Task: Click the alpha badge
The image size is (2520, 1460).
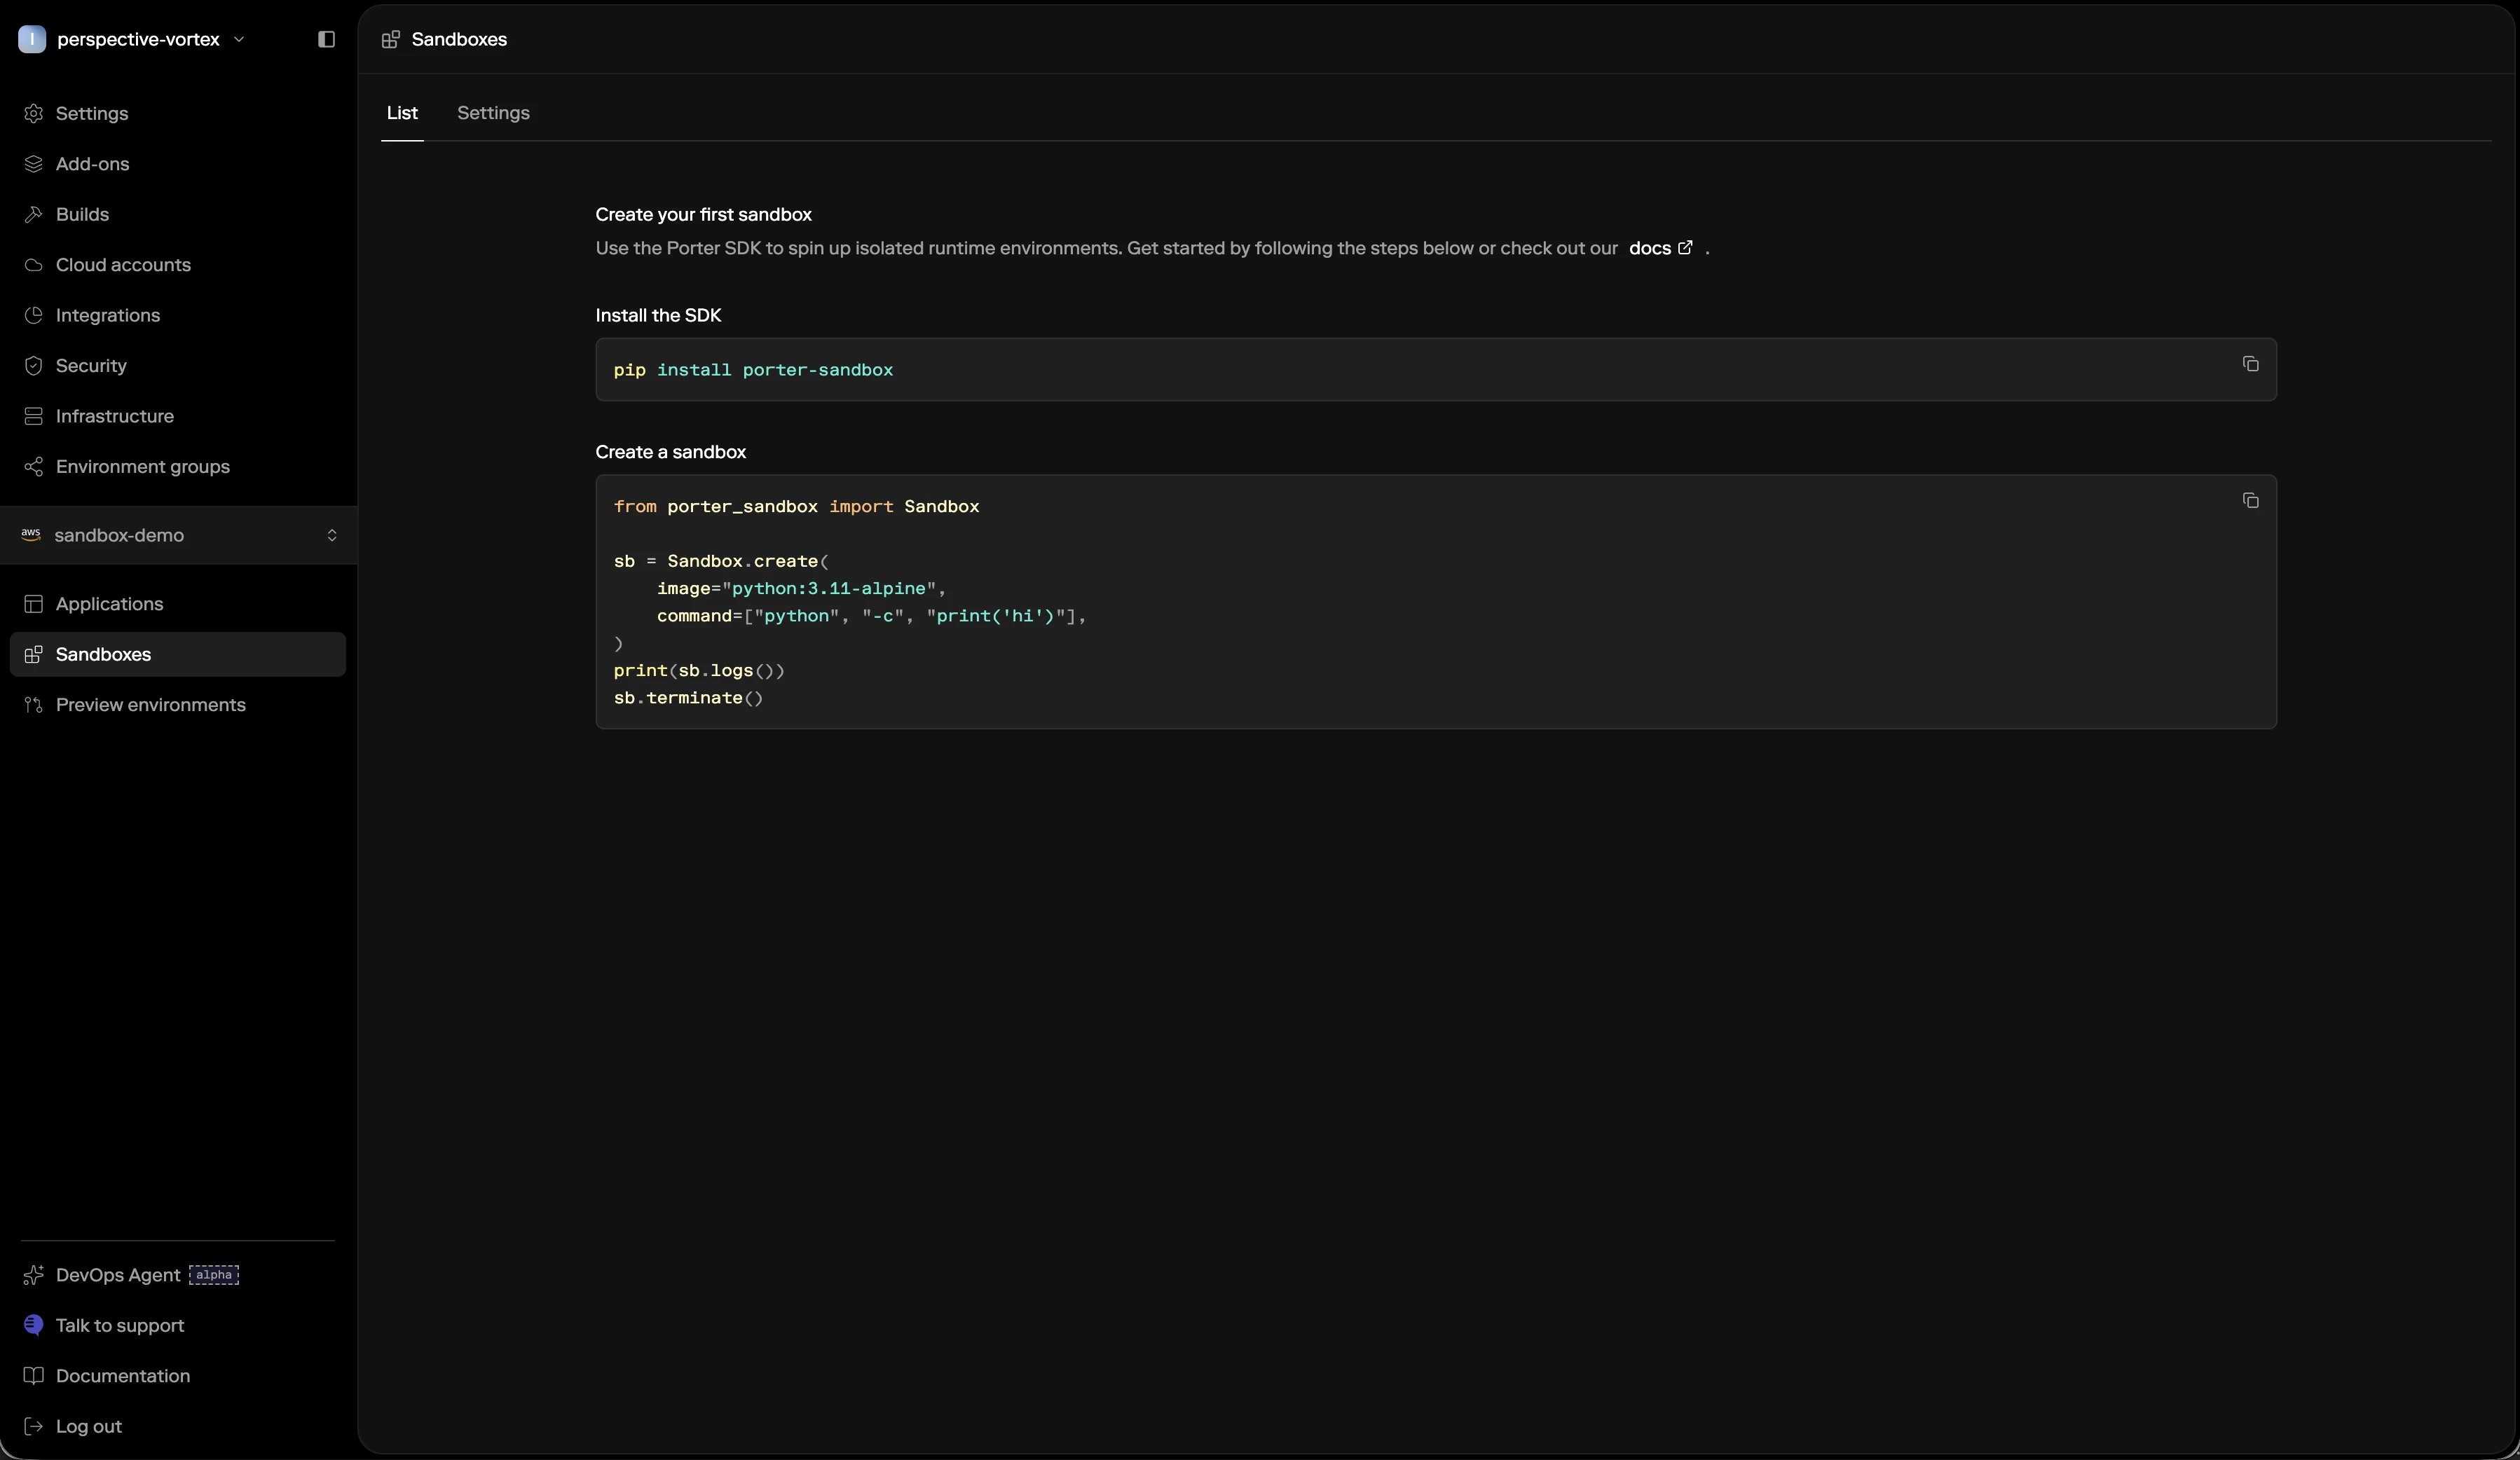Action: point(214,1275)
